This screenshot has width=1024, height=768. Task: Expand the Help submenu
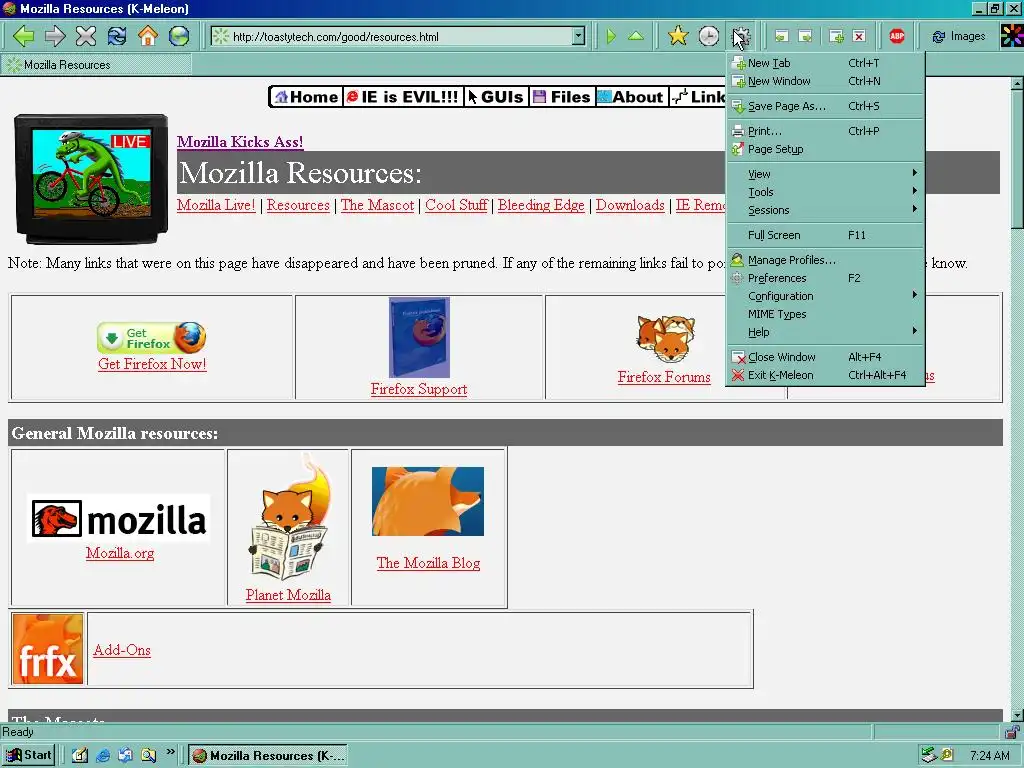(825, 332)
